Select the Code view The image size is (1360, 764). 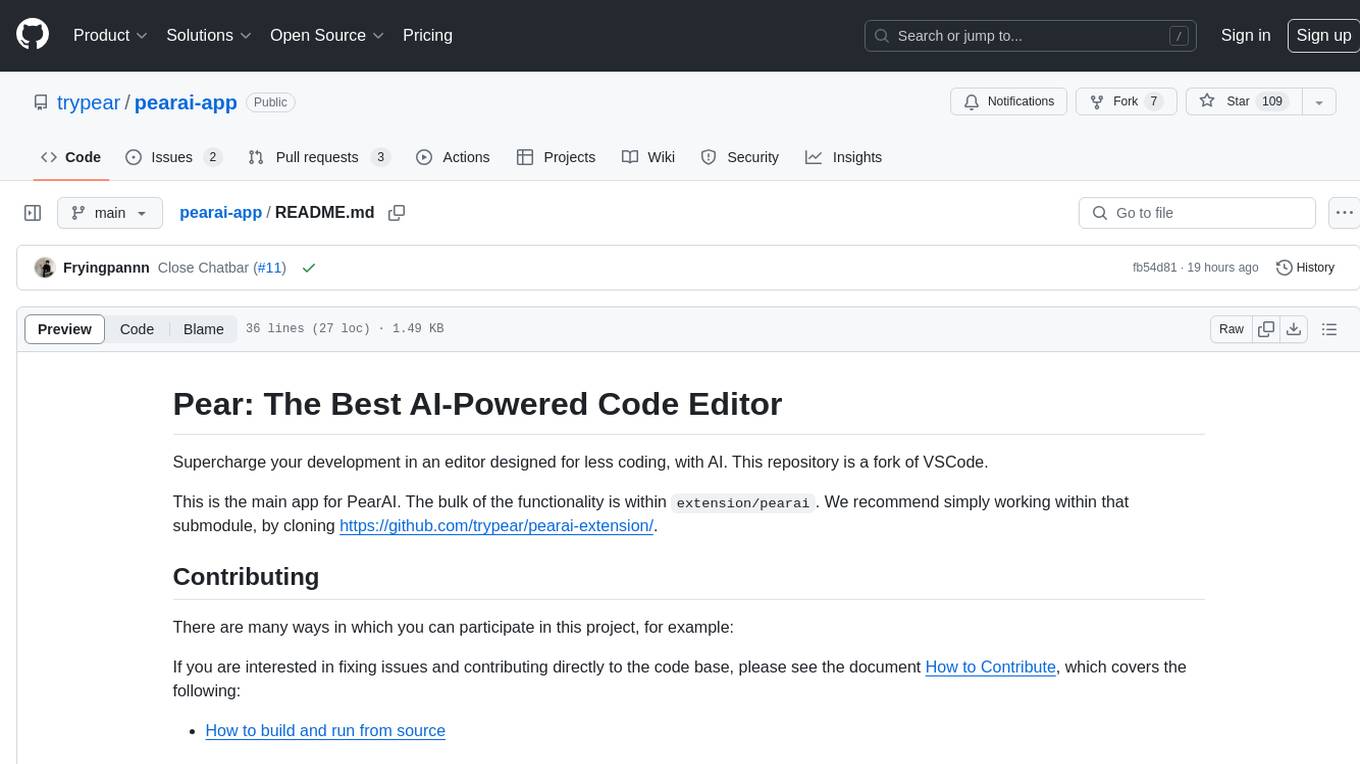137,329
